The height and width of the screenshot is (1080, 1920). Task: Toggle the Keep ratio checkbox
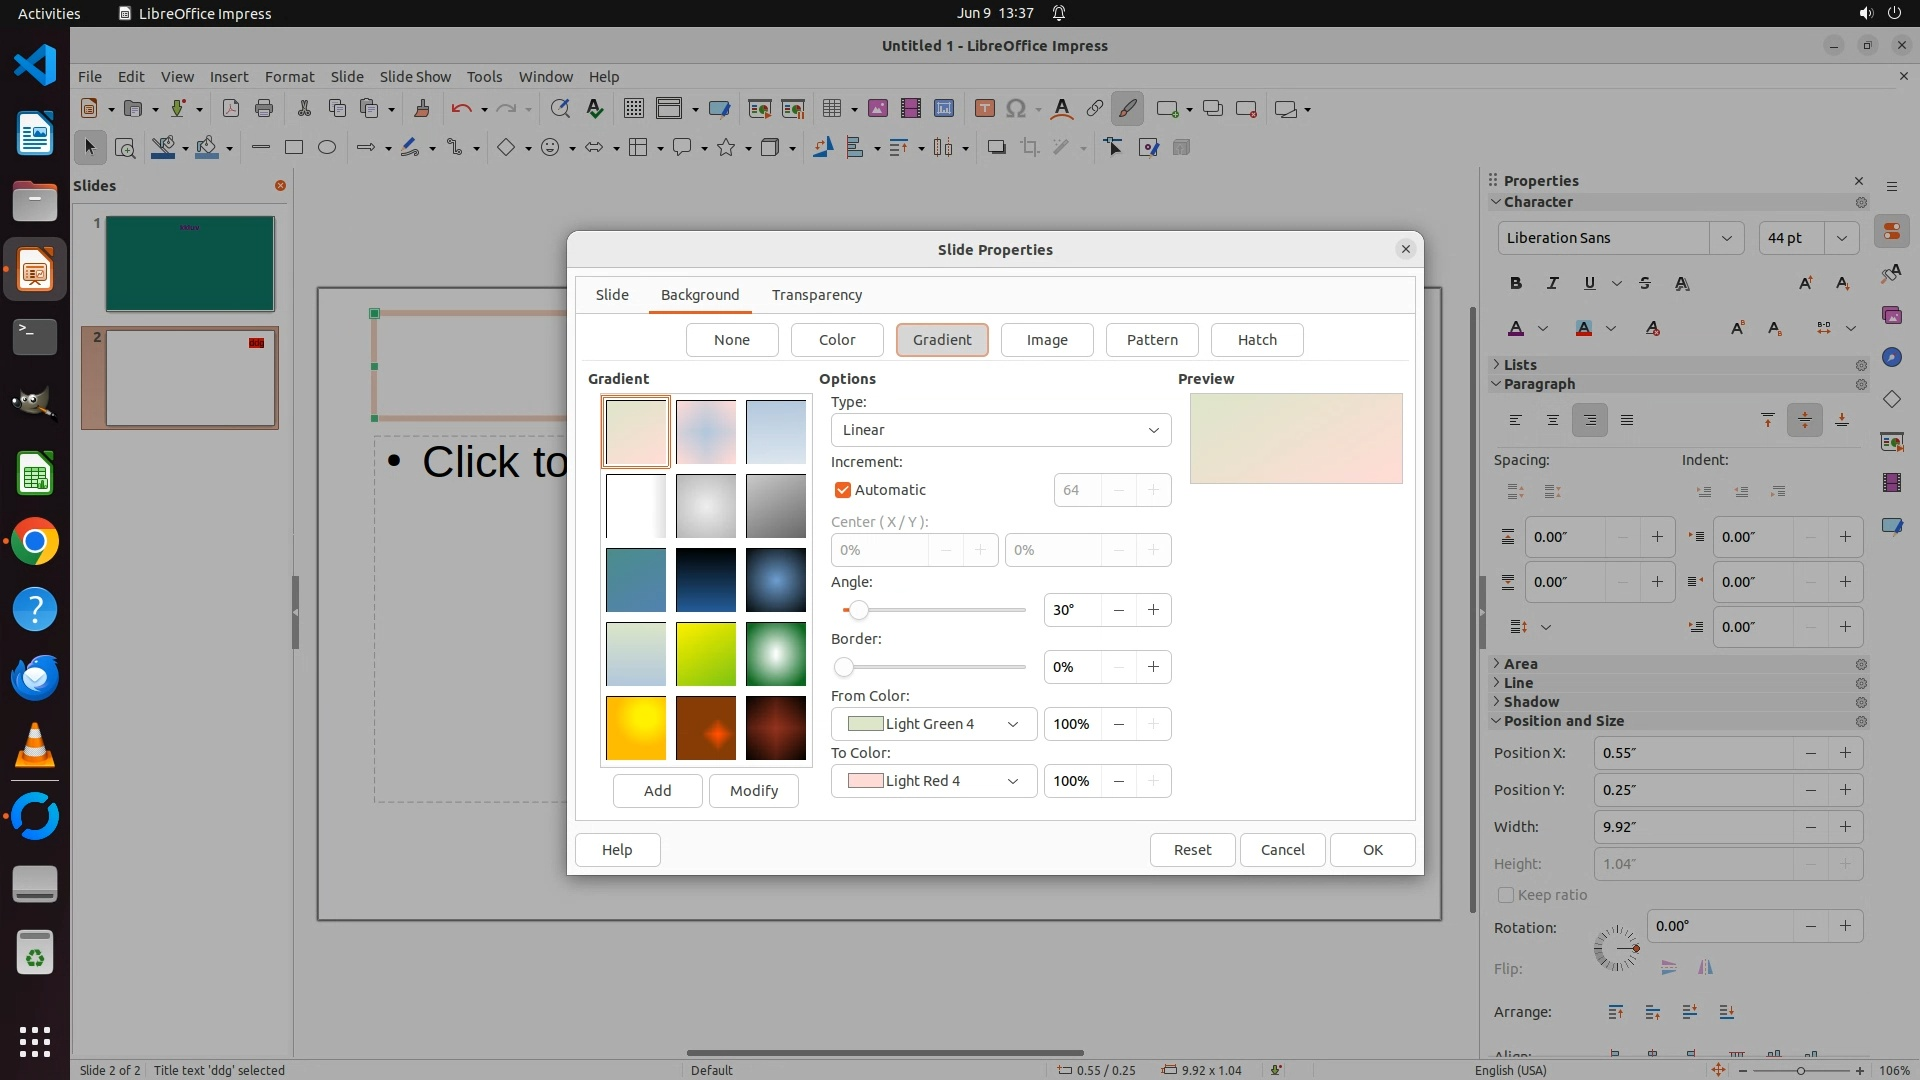click(x=1506, y=895)
